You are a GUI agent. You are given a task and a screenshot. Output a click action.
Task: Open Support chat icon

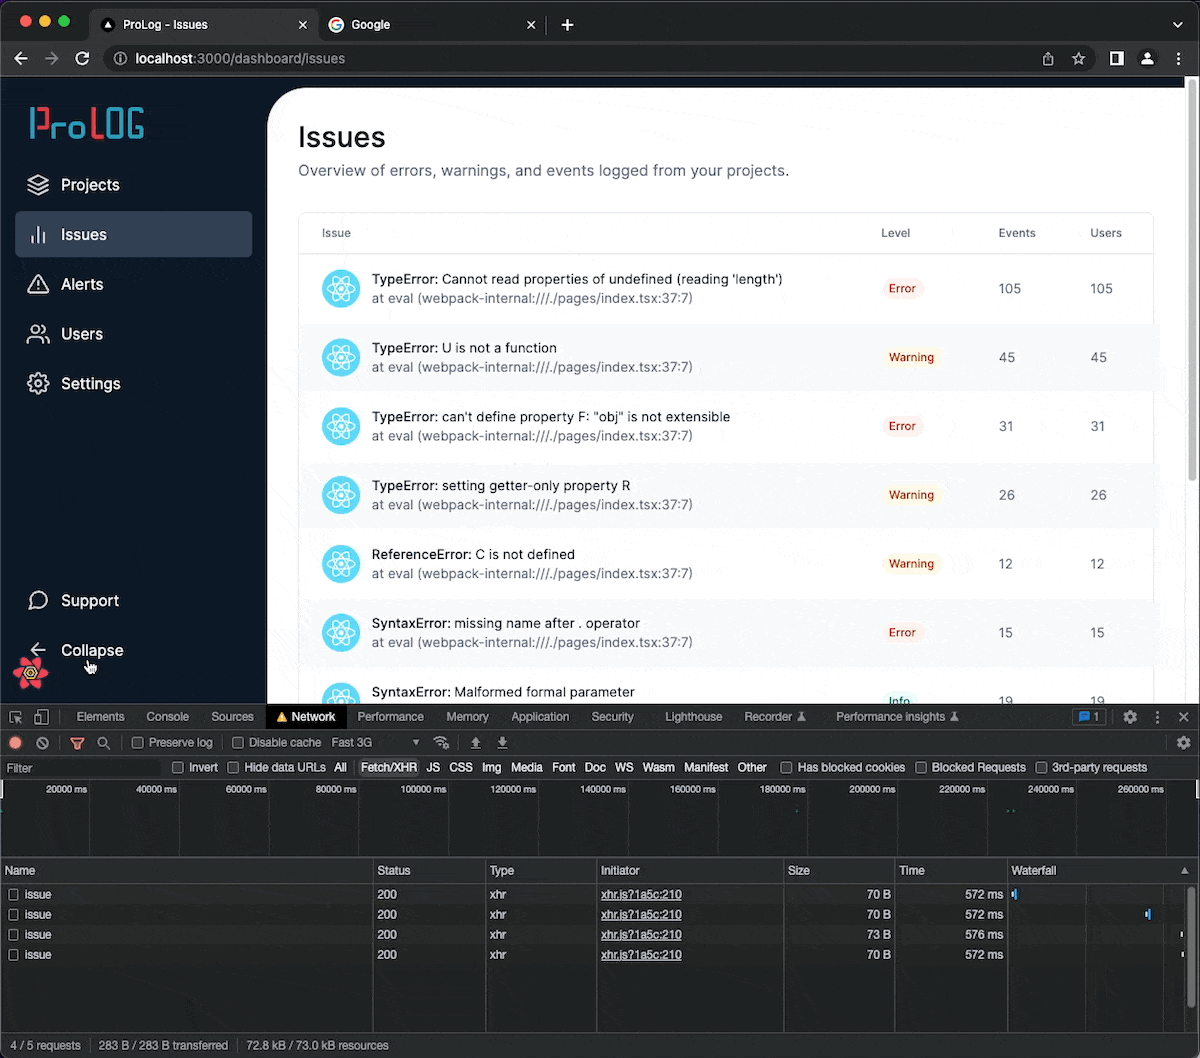pyautogui.click(x=38, y=601)
